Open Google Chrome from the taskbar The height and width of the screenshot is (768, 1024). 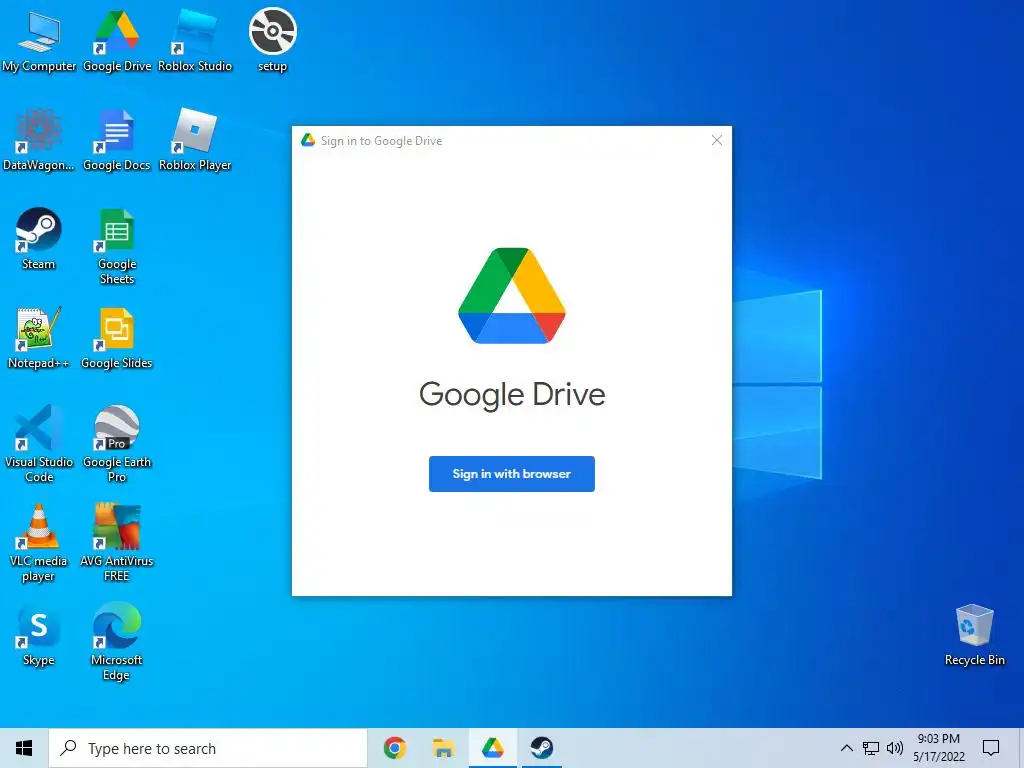(x=394, y=748)
